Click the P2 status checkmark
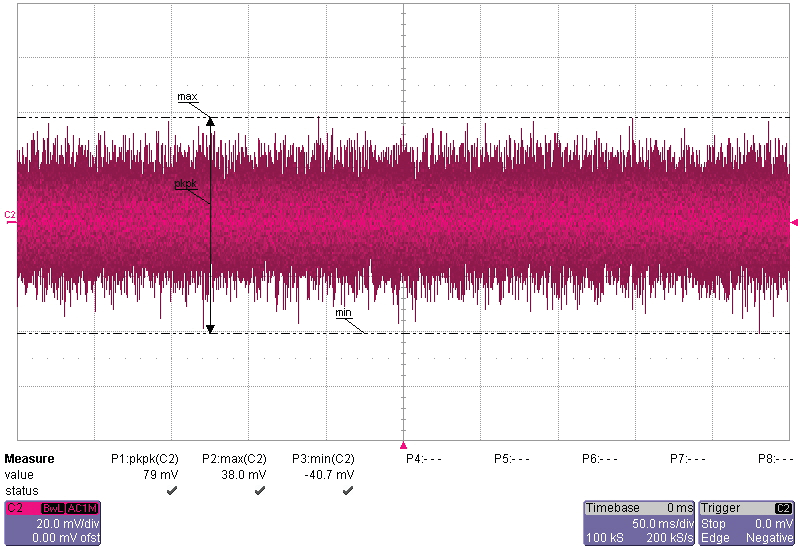The image size is (800, 547). point(260,491)
